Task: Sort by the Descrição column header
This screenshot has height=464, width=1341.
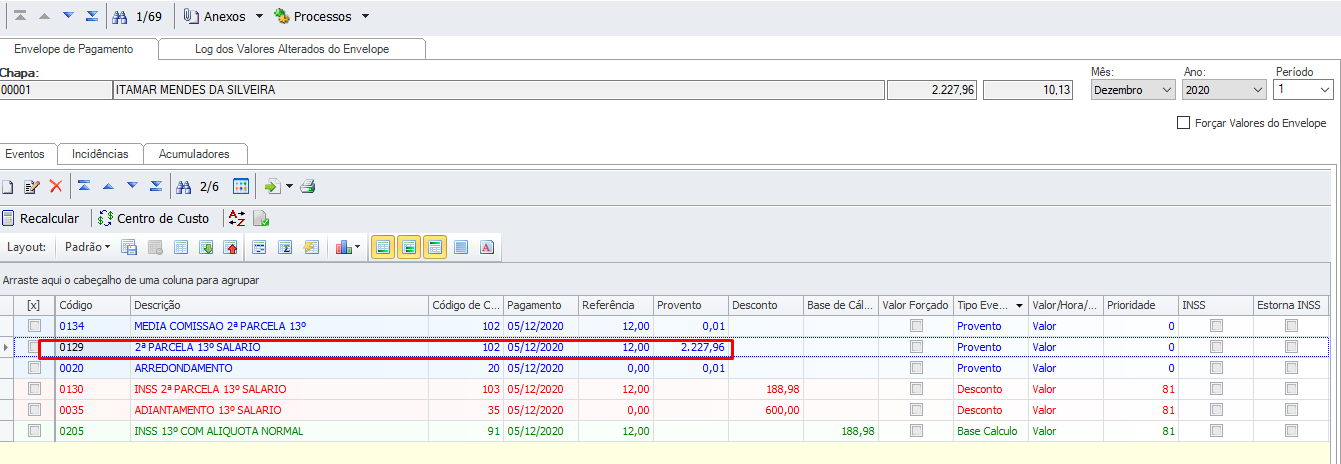Action: click(279, 305)
